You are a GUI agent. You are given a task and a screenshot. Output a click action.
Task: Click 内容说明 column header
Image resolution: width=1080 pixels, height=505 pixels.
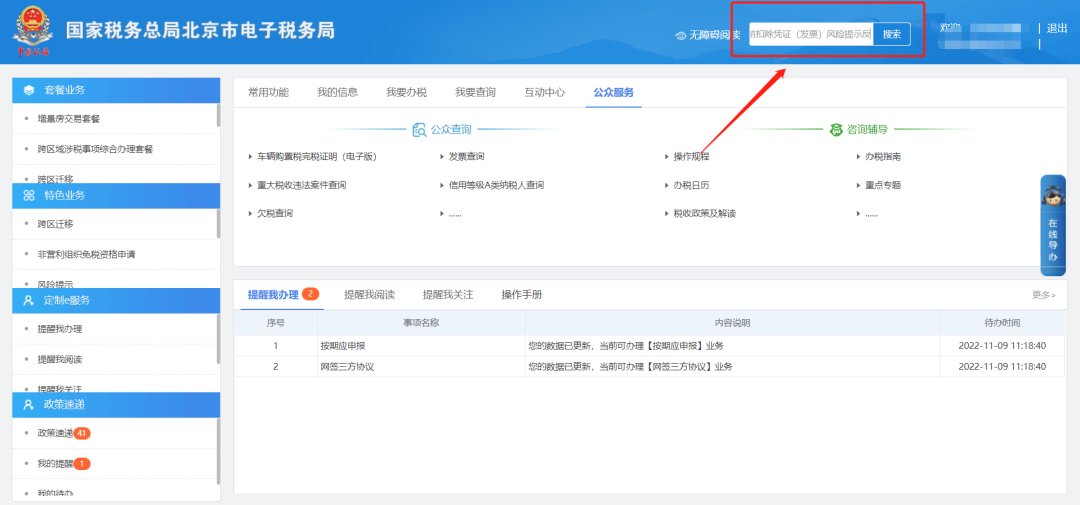[x=732, y=322]
